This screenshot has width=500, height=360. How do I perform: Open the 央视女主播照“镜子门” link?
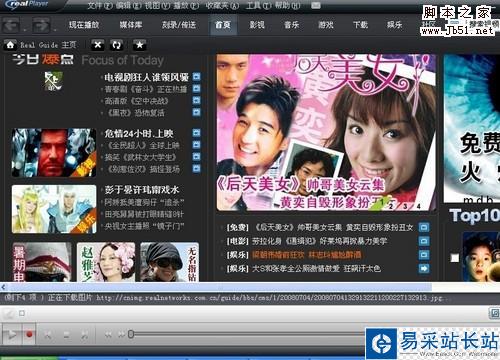click(144, 226)
